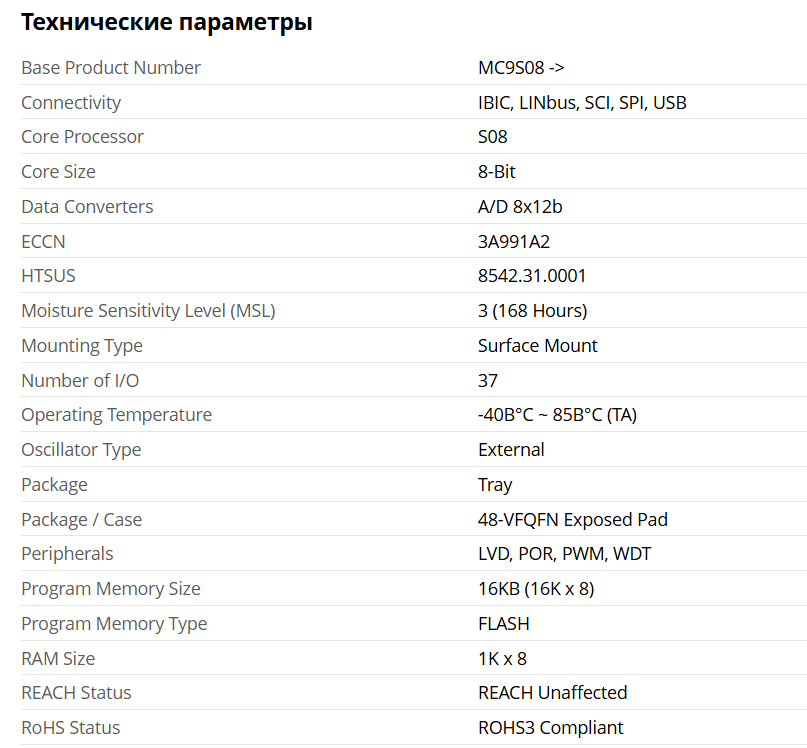Screen dimensions: 807x748
Task: Select the Surface Mount mounting type value
Action: tap(538, 346)
